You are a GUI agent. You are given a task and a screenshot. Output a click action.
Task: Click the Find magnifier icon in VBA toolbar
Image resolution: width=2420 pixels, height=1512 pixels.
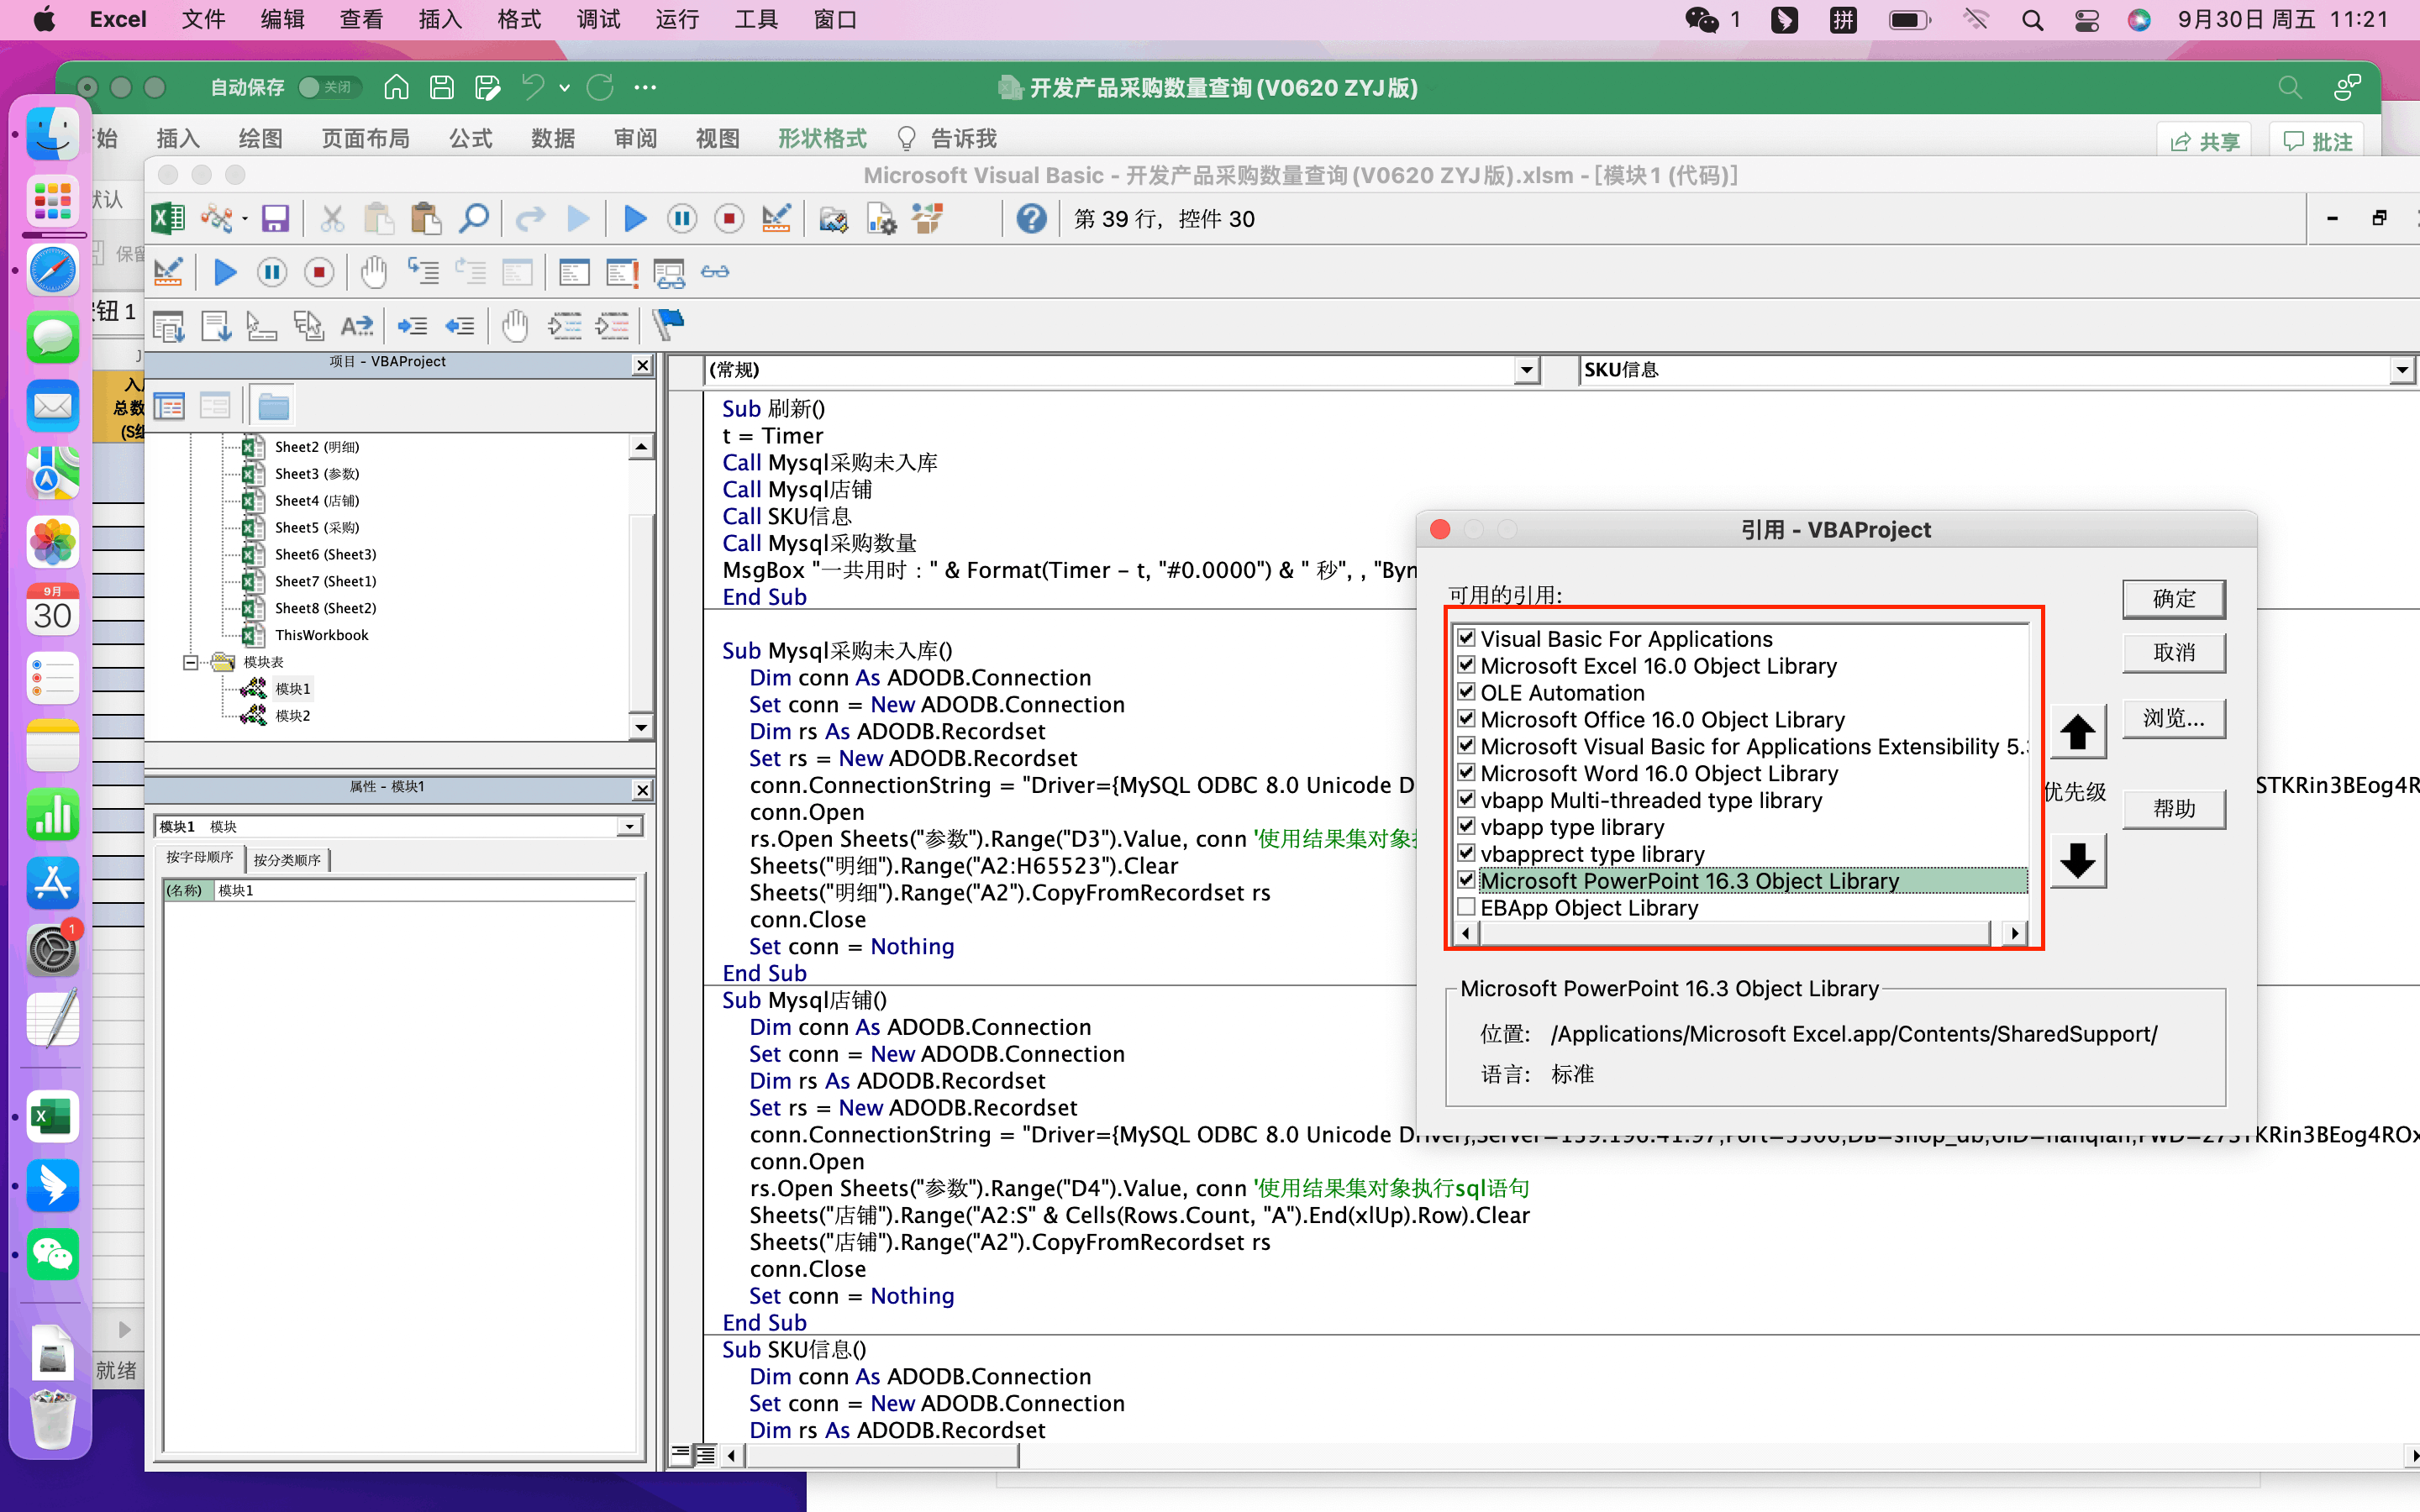(x=474, y=219)
